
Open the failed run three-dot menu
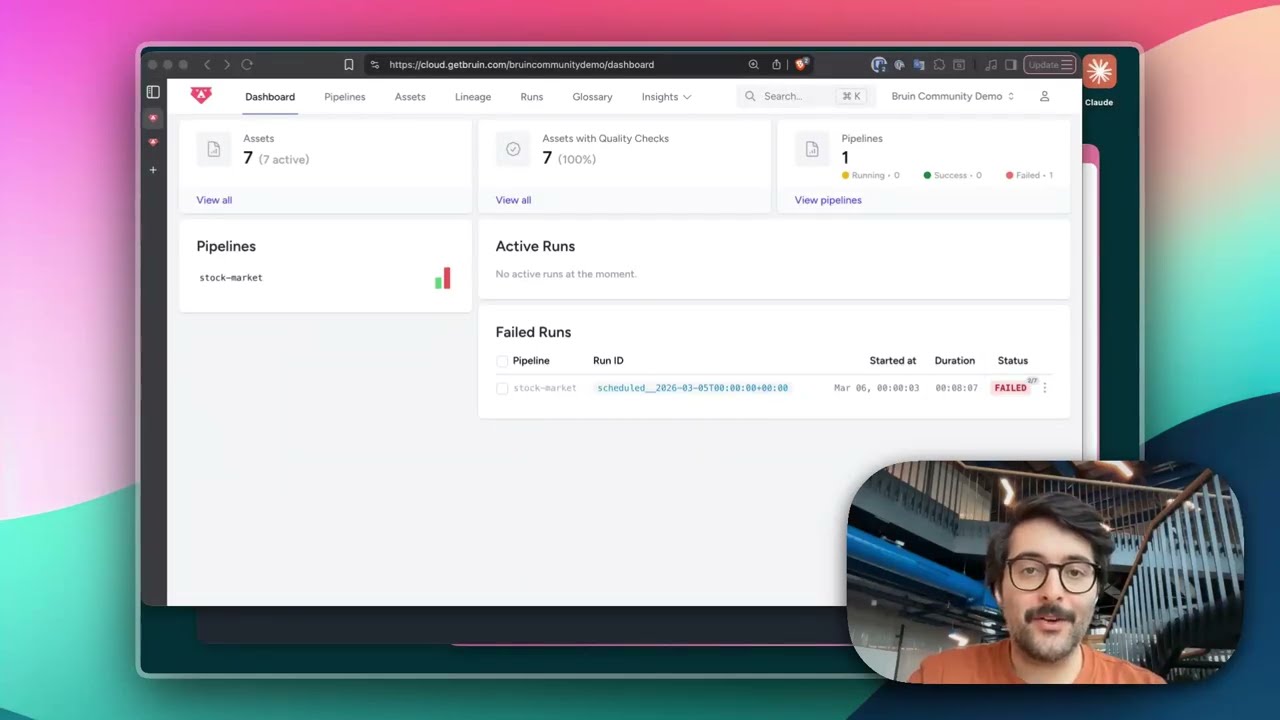[1045, 388]
